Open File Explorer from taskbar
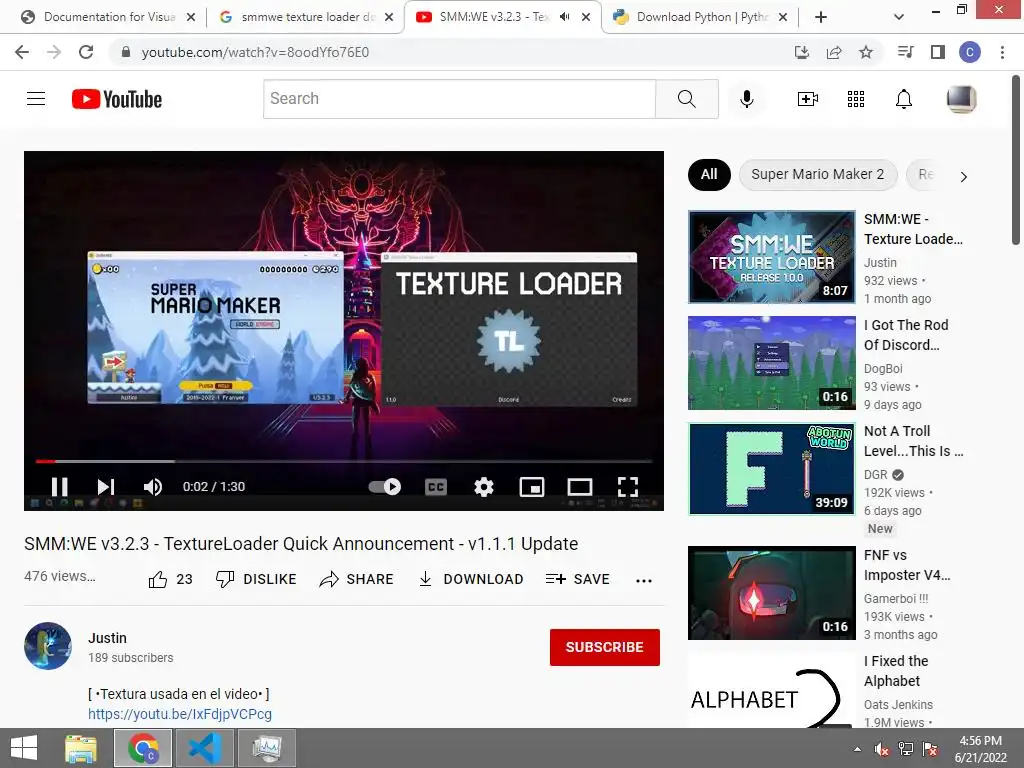 80,748
